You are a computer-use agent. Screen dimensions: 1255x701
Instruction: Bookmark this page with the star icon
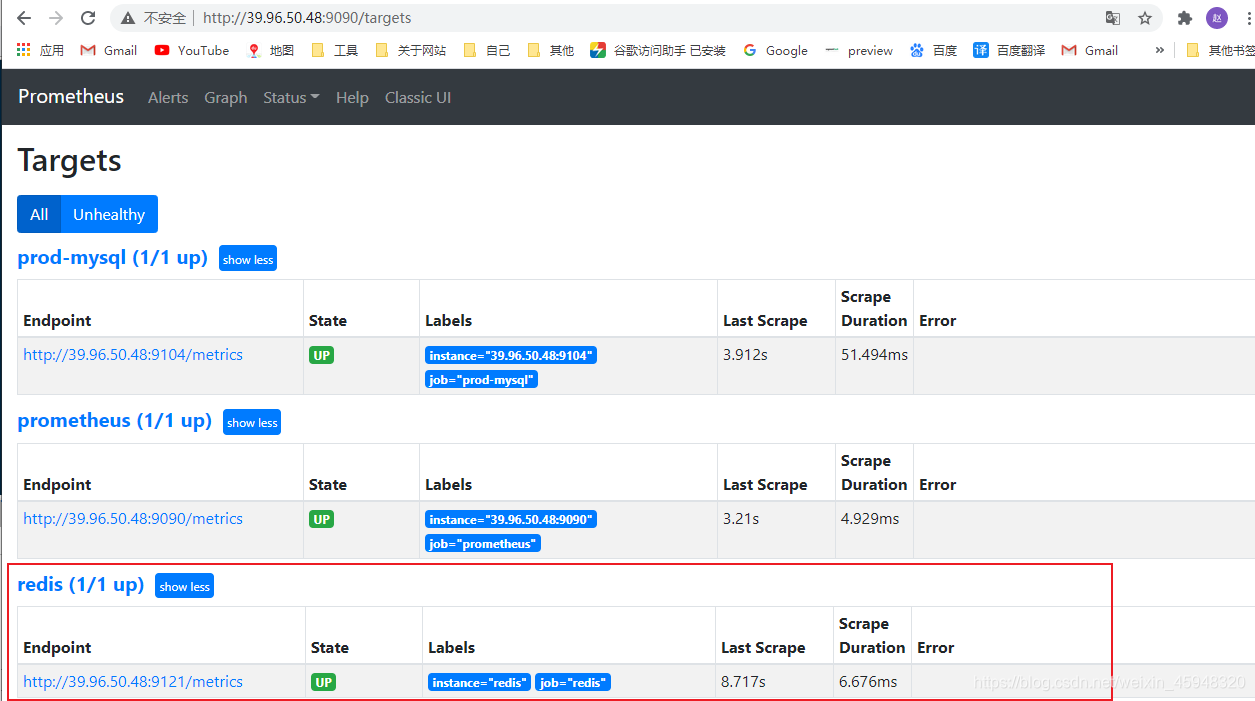(x=1145, y=18)
